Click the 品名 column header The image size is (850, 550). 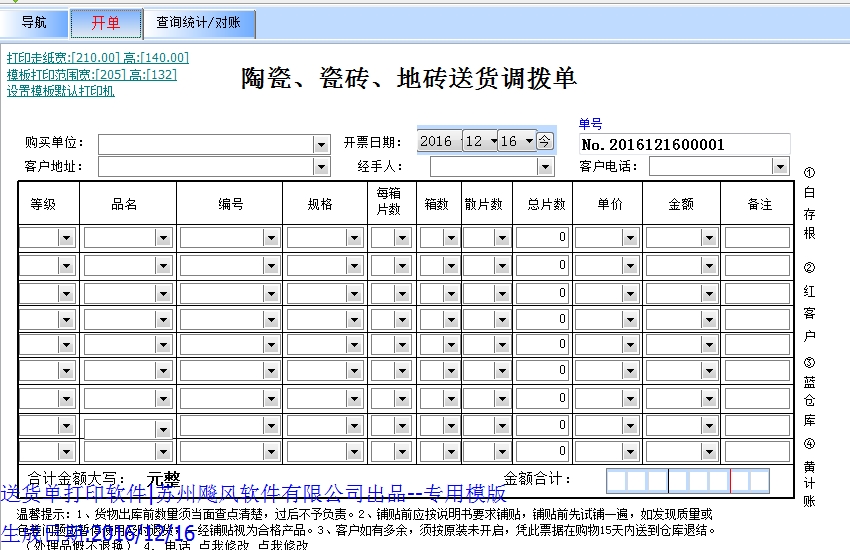click(x=124, y=204)
